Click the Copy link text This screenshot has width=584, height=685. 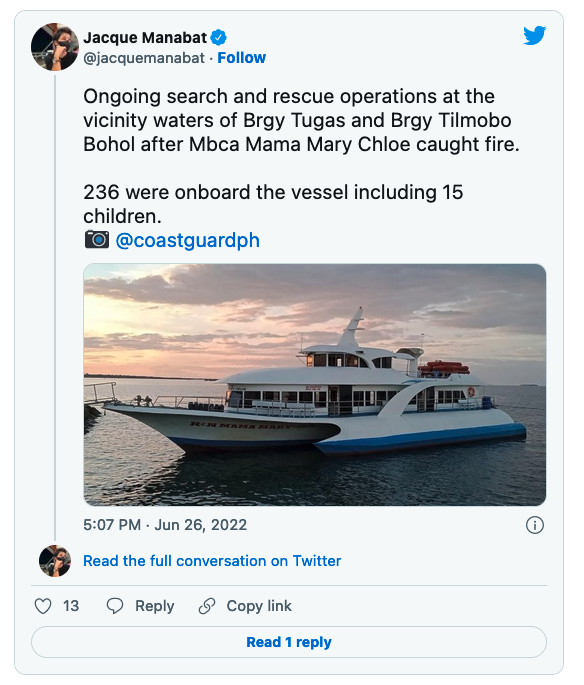tap(259, 606)
